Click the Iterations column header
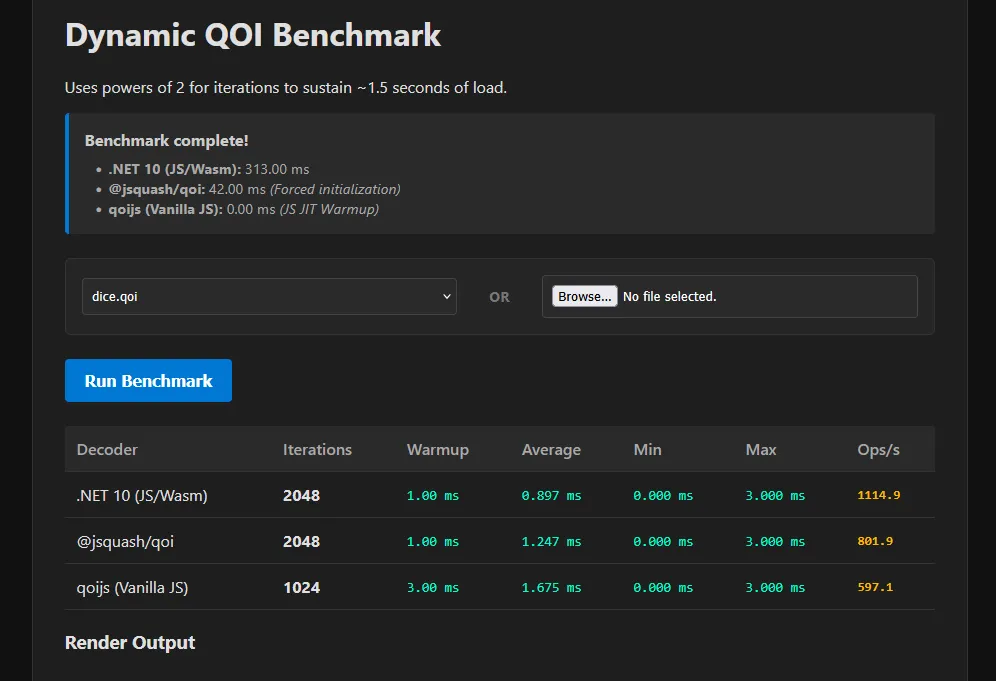The image size is (996, 681). 317,449
